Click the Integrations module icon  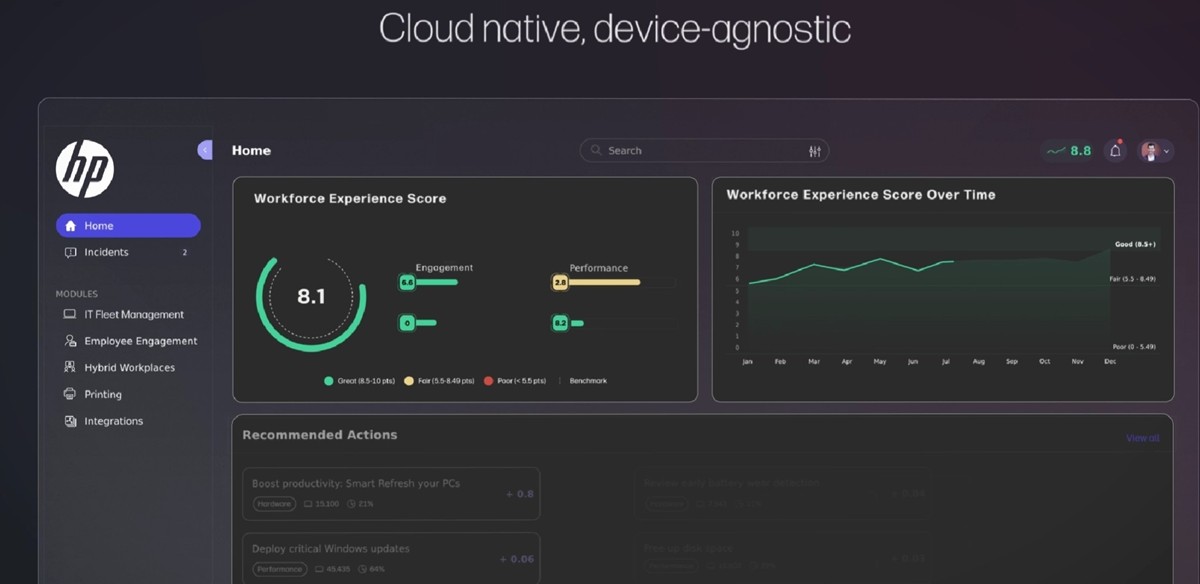point(70,422)
